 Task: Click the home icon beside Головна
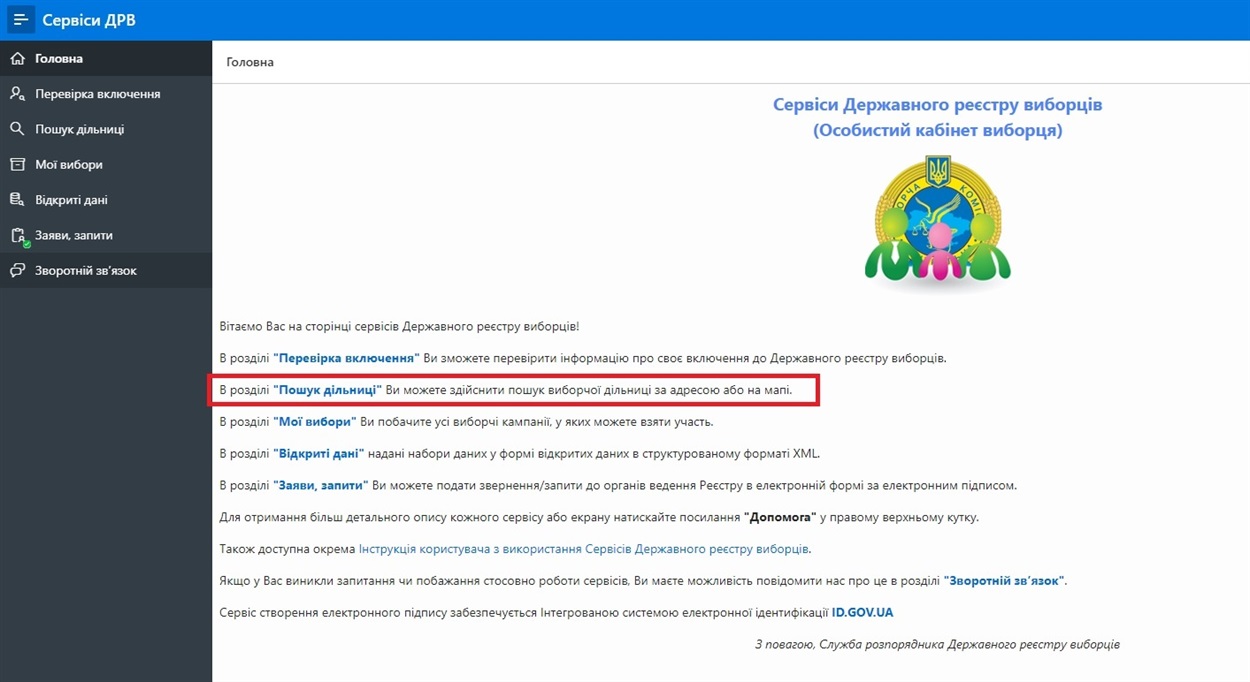[x=17, y=59]
